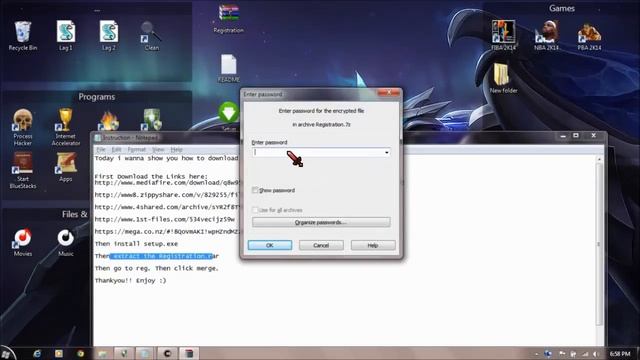
Task: Click the Programs group header on desktop
Action: (x=97, y=97)
